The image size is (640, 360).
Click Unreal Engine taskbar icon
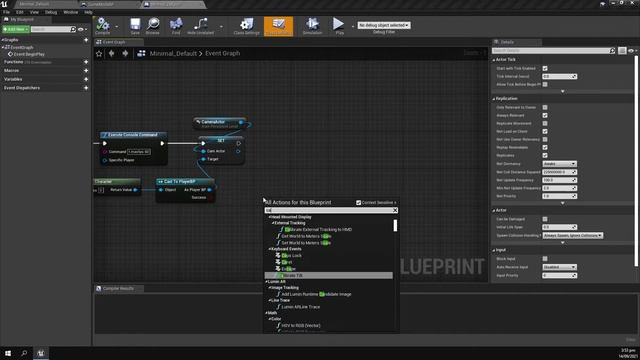(x=40, y=353)
